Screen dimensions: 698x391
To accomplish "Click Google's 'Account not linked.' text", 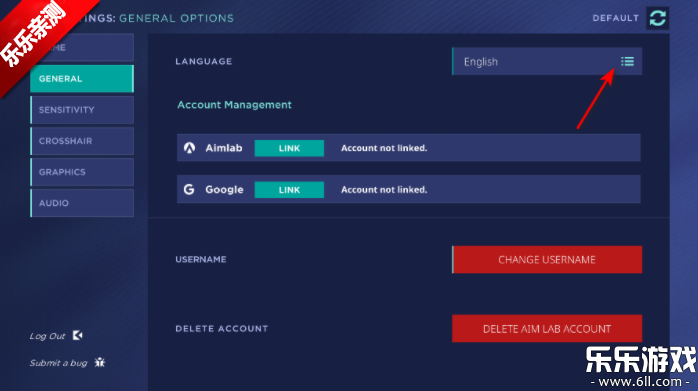I will [x=384, y=190].
